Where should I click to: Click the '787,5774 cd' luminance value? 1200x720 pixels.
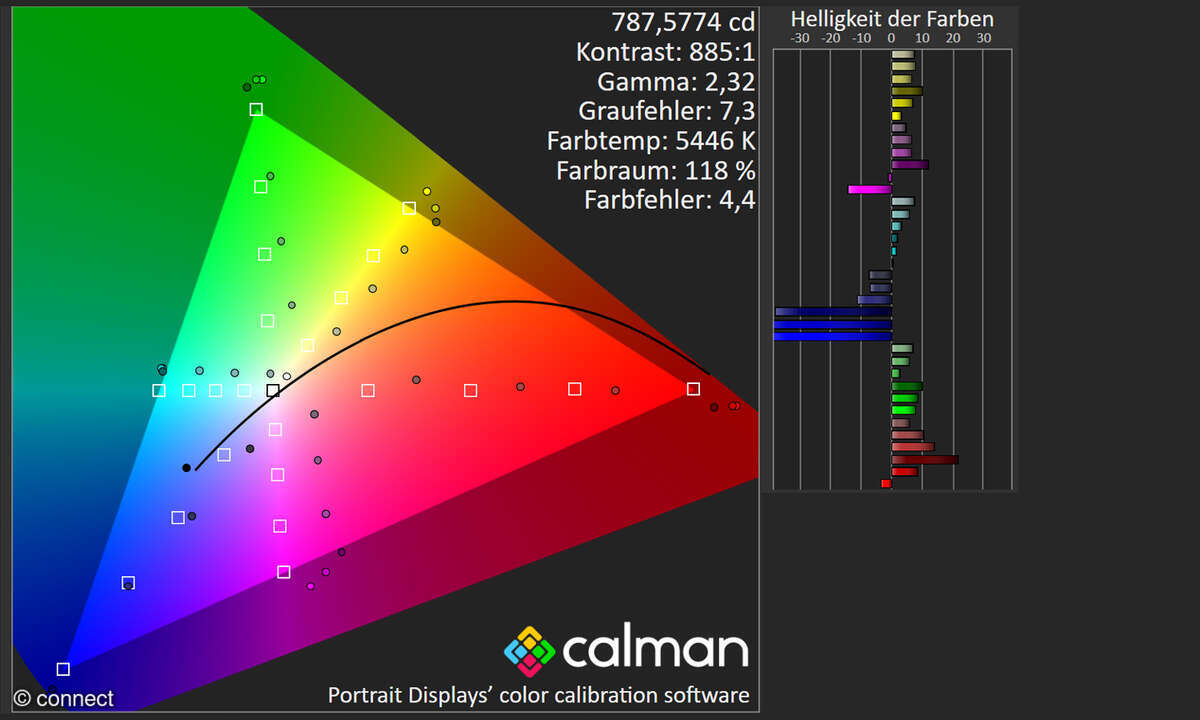point(683,21)
